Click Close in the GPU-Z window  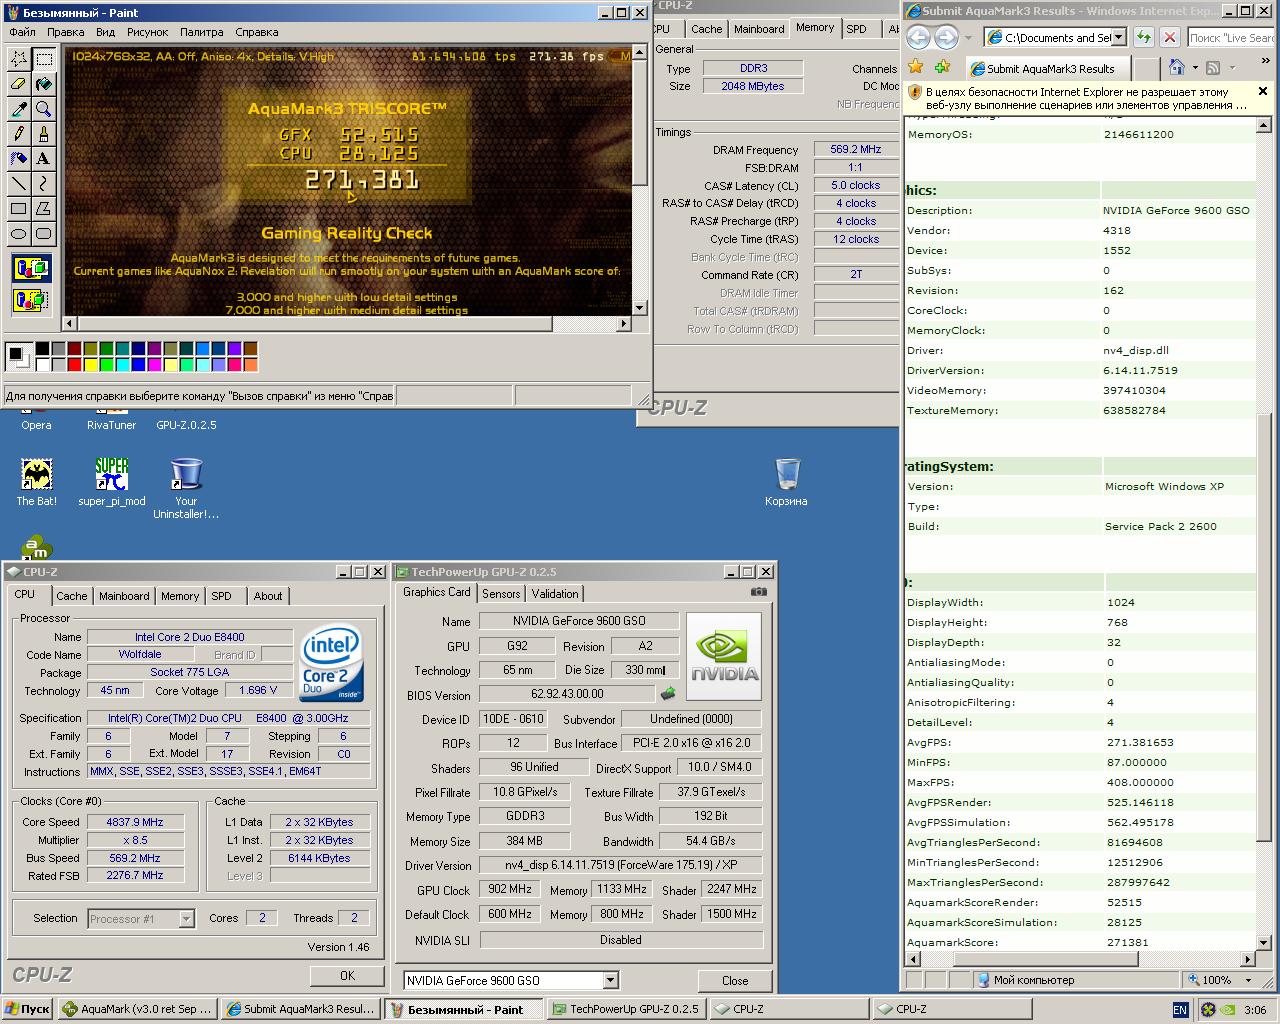coord(735,980)
